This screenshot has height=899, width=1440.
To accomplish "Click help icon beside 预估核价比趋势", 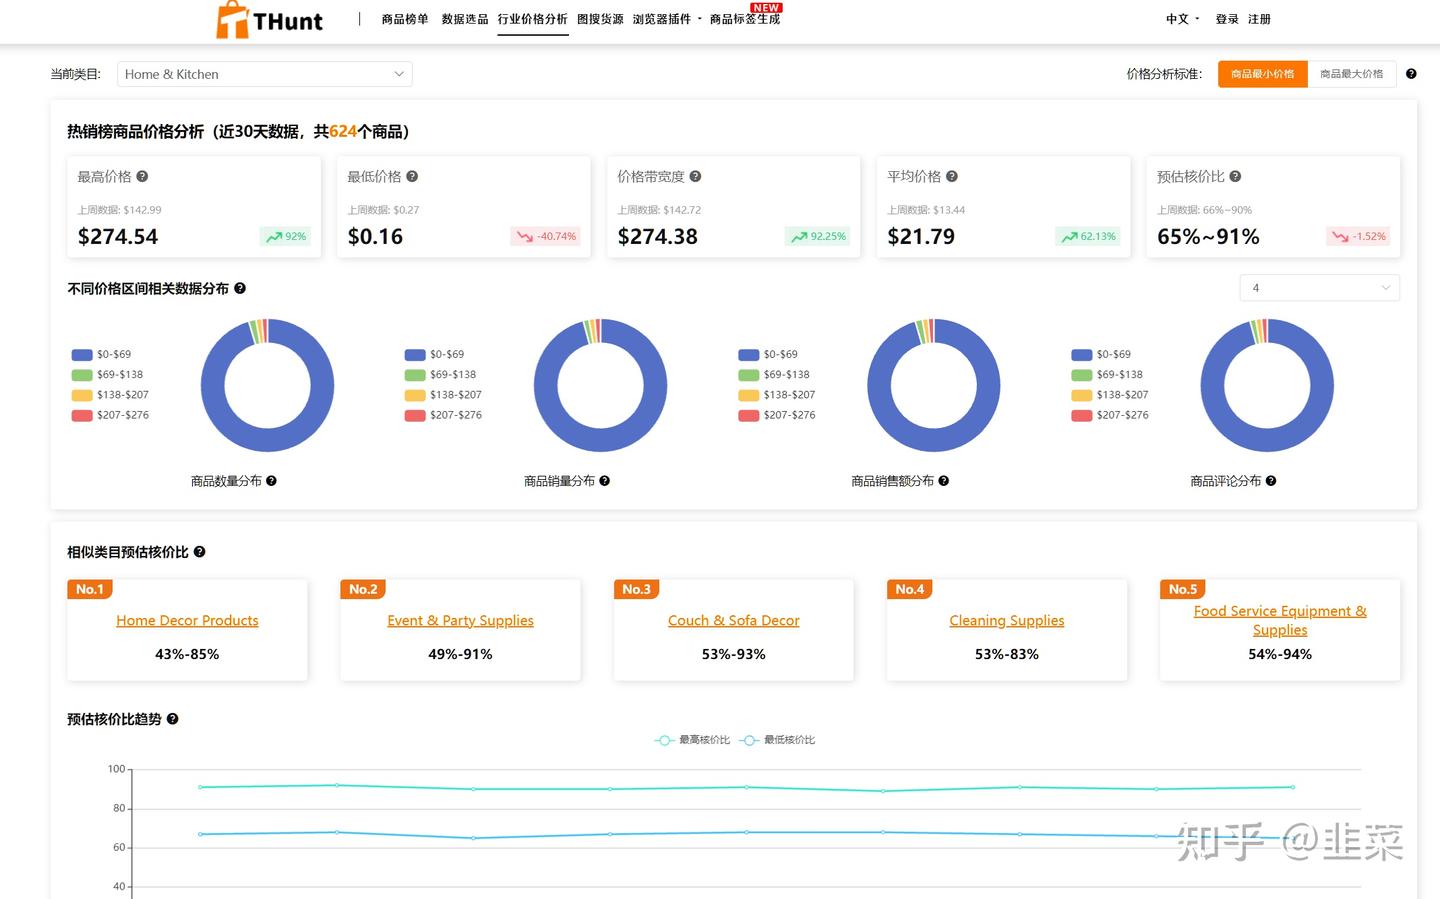I will 172,719.
